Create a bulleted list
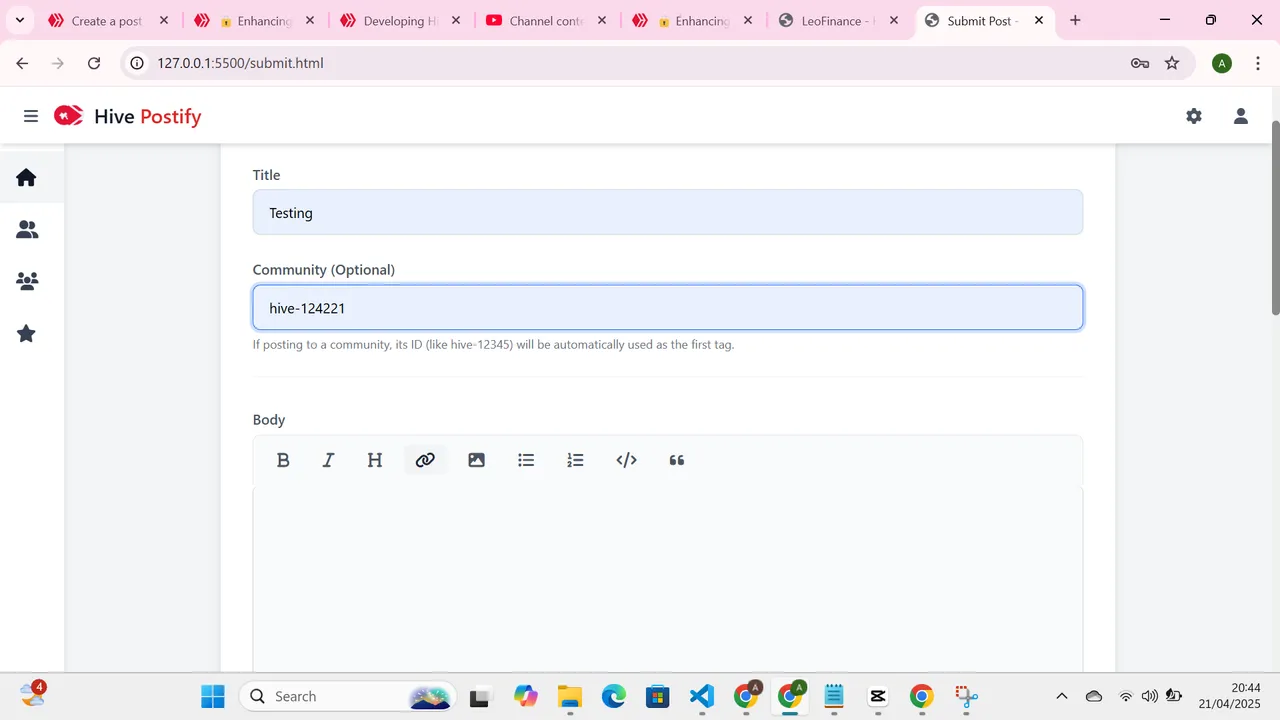Image resolution: width=1280 pixels, height=720 pixels. click(526, 460)
